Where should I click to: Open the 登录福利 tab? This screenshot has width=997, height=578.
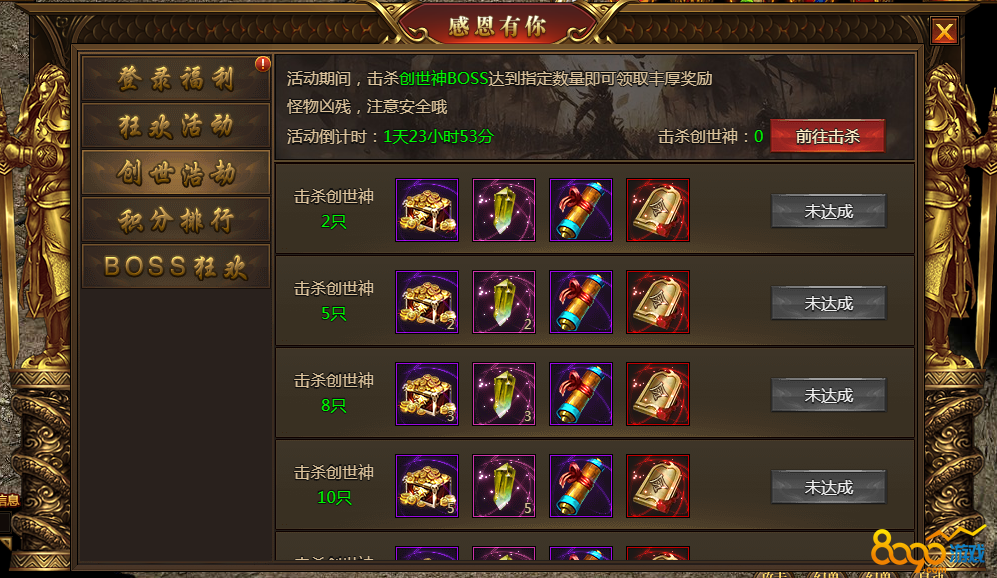tap(176, 79)
